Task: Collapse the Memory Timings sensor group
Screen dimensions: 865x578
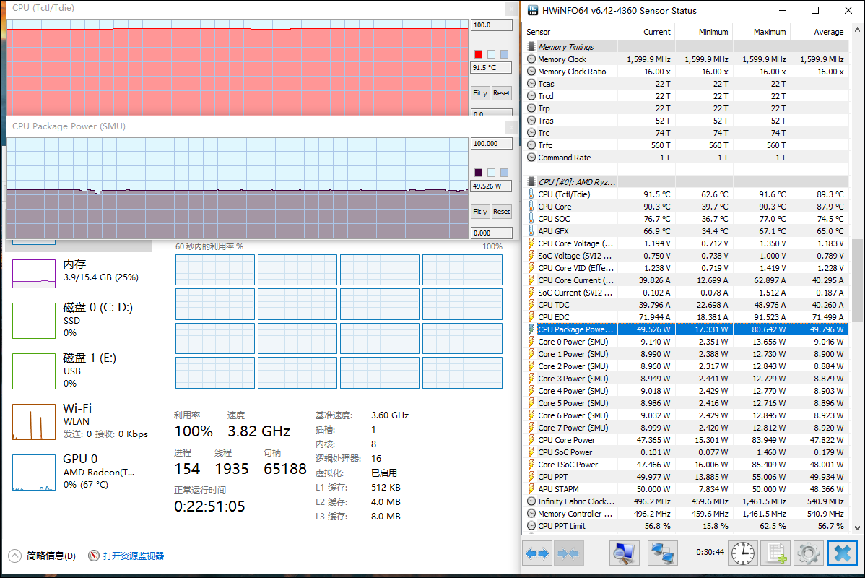Action: (x=532, y=46)
